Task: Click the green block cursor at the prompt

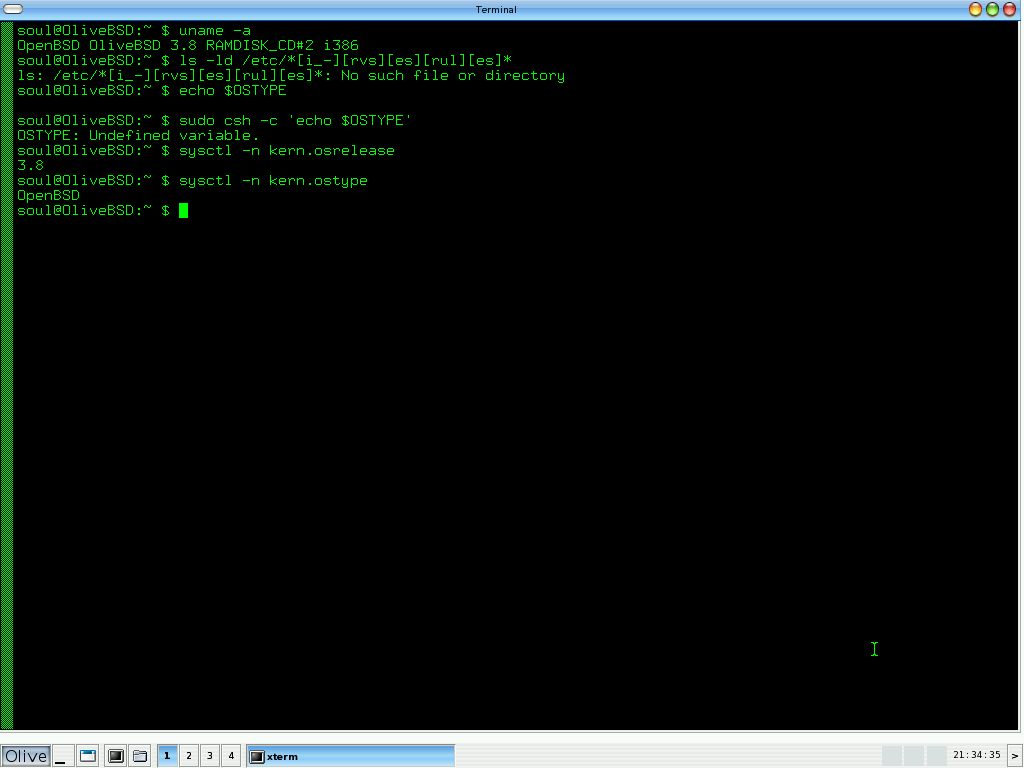Action: coord(184,210)
